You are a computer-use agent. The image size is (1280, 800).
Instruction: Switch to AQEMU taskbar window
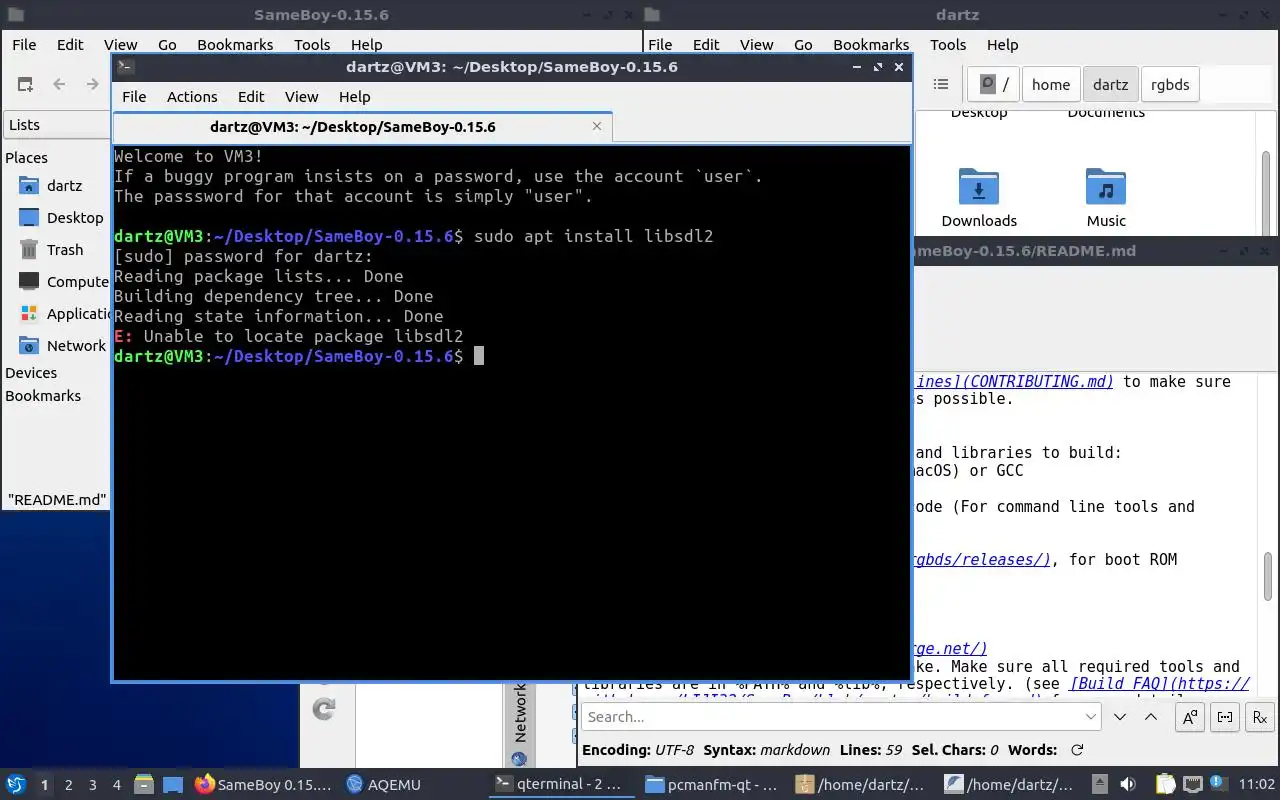coord(384,785)
